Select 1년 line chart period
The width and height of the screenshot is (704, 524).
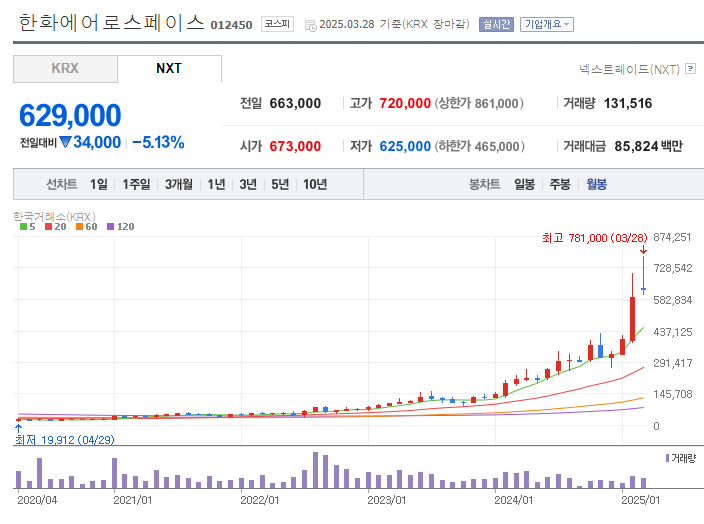216,184
